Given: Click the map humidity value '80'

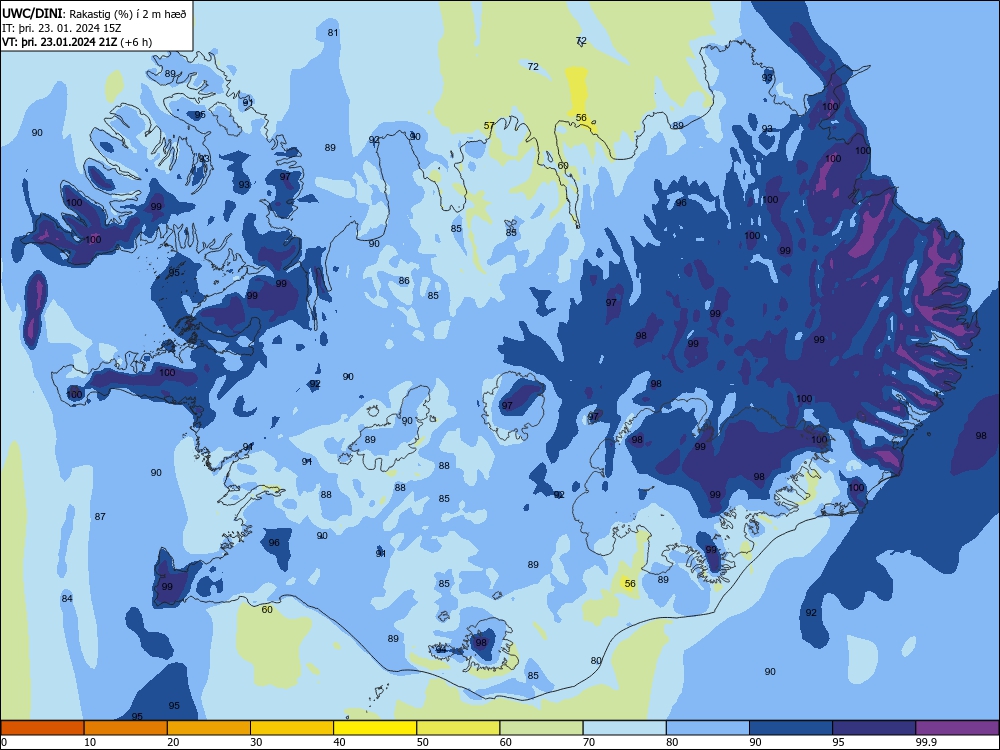Looking at the screenshot, I should point(596,661).
